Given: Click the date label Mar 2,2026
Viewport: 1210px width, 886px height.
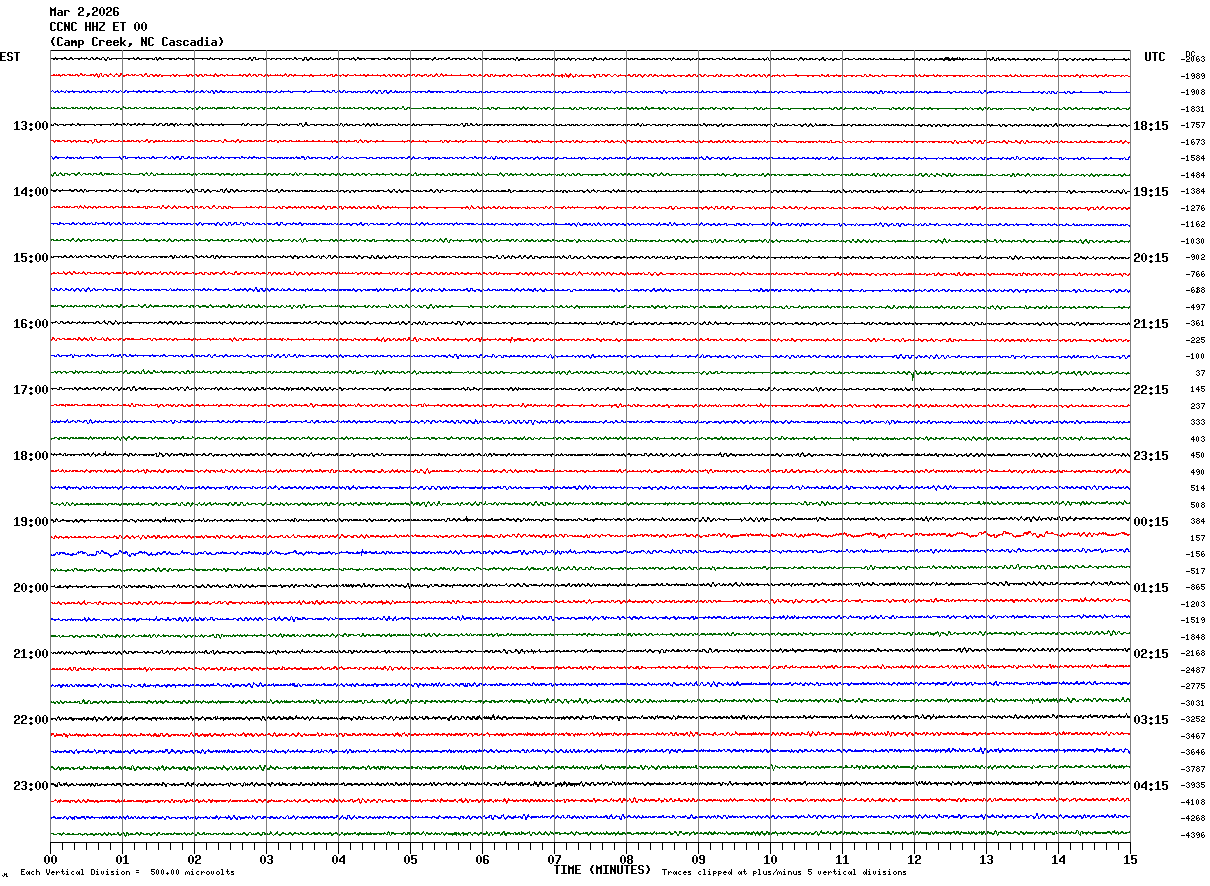Looking at the screenshot, I should 84,12.
